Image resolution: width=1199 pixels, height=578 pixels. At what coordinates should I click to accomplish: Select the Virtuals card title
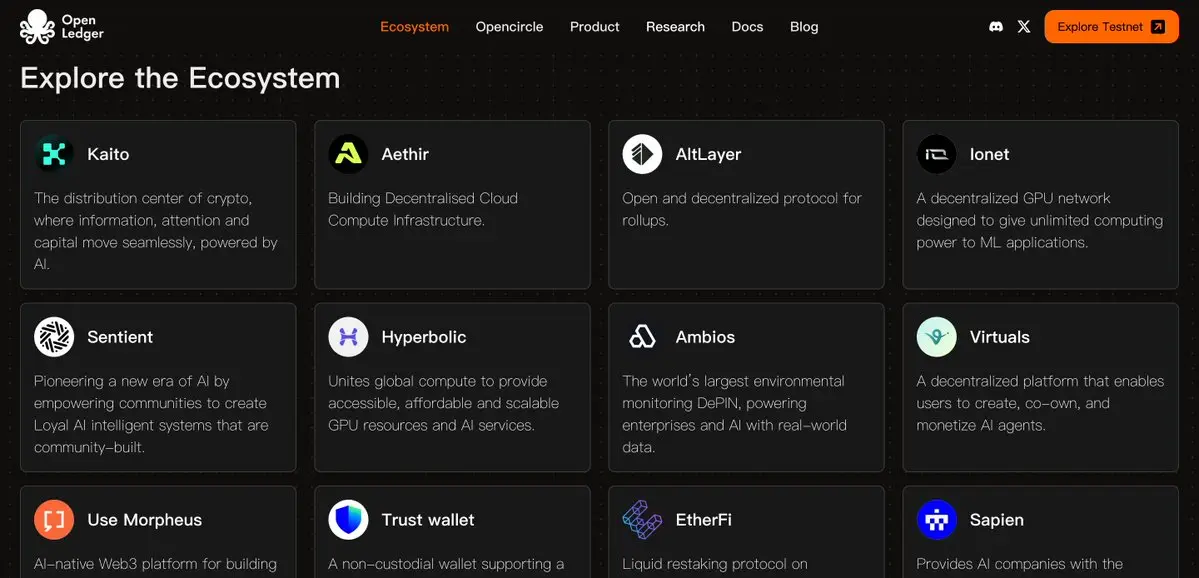pos(999,337)
